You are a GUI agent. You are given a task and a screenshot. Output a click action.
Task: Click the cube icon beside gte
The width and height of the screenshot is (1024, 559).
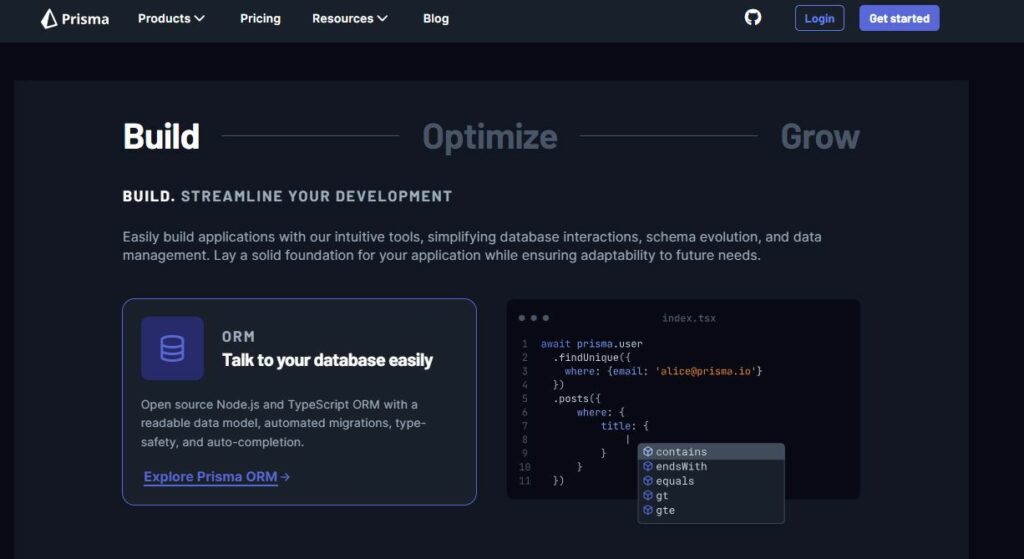(648, 510)
